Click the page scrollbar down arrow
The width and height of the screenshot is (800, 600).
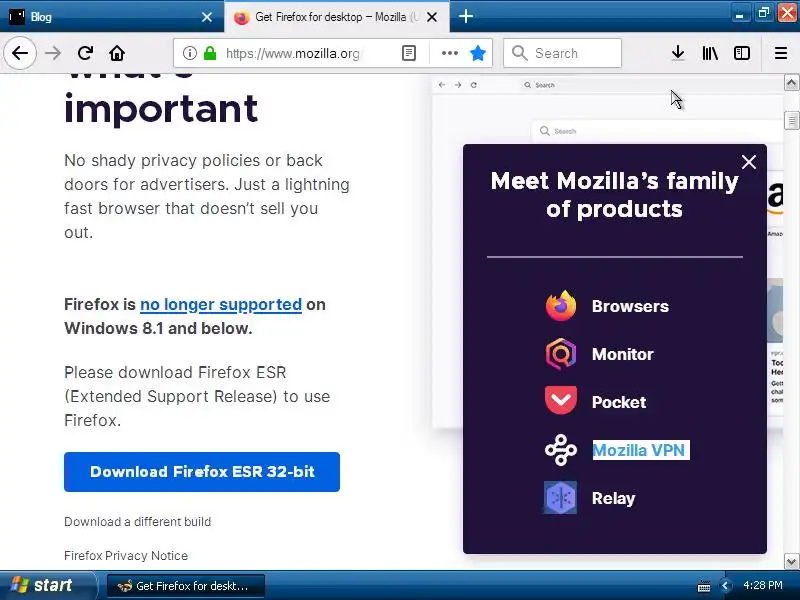click(791, 562)
